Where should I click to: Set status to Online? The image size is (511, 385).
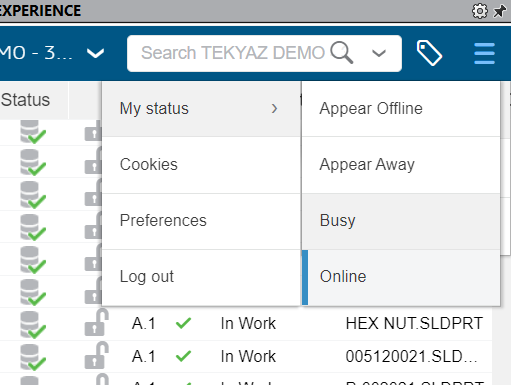point(401,277)
